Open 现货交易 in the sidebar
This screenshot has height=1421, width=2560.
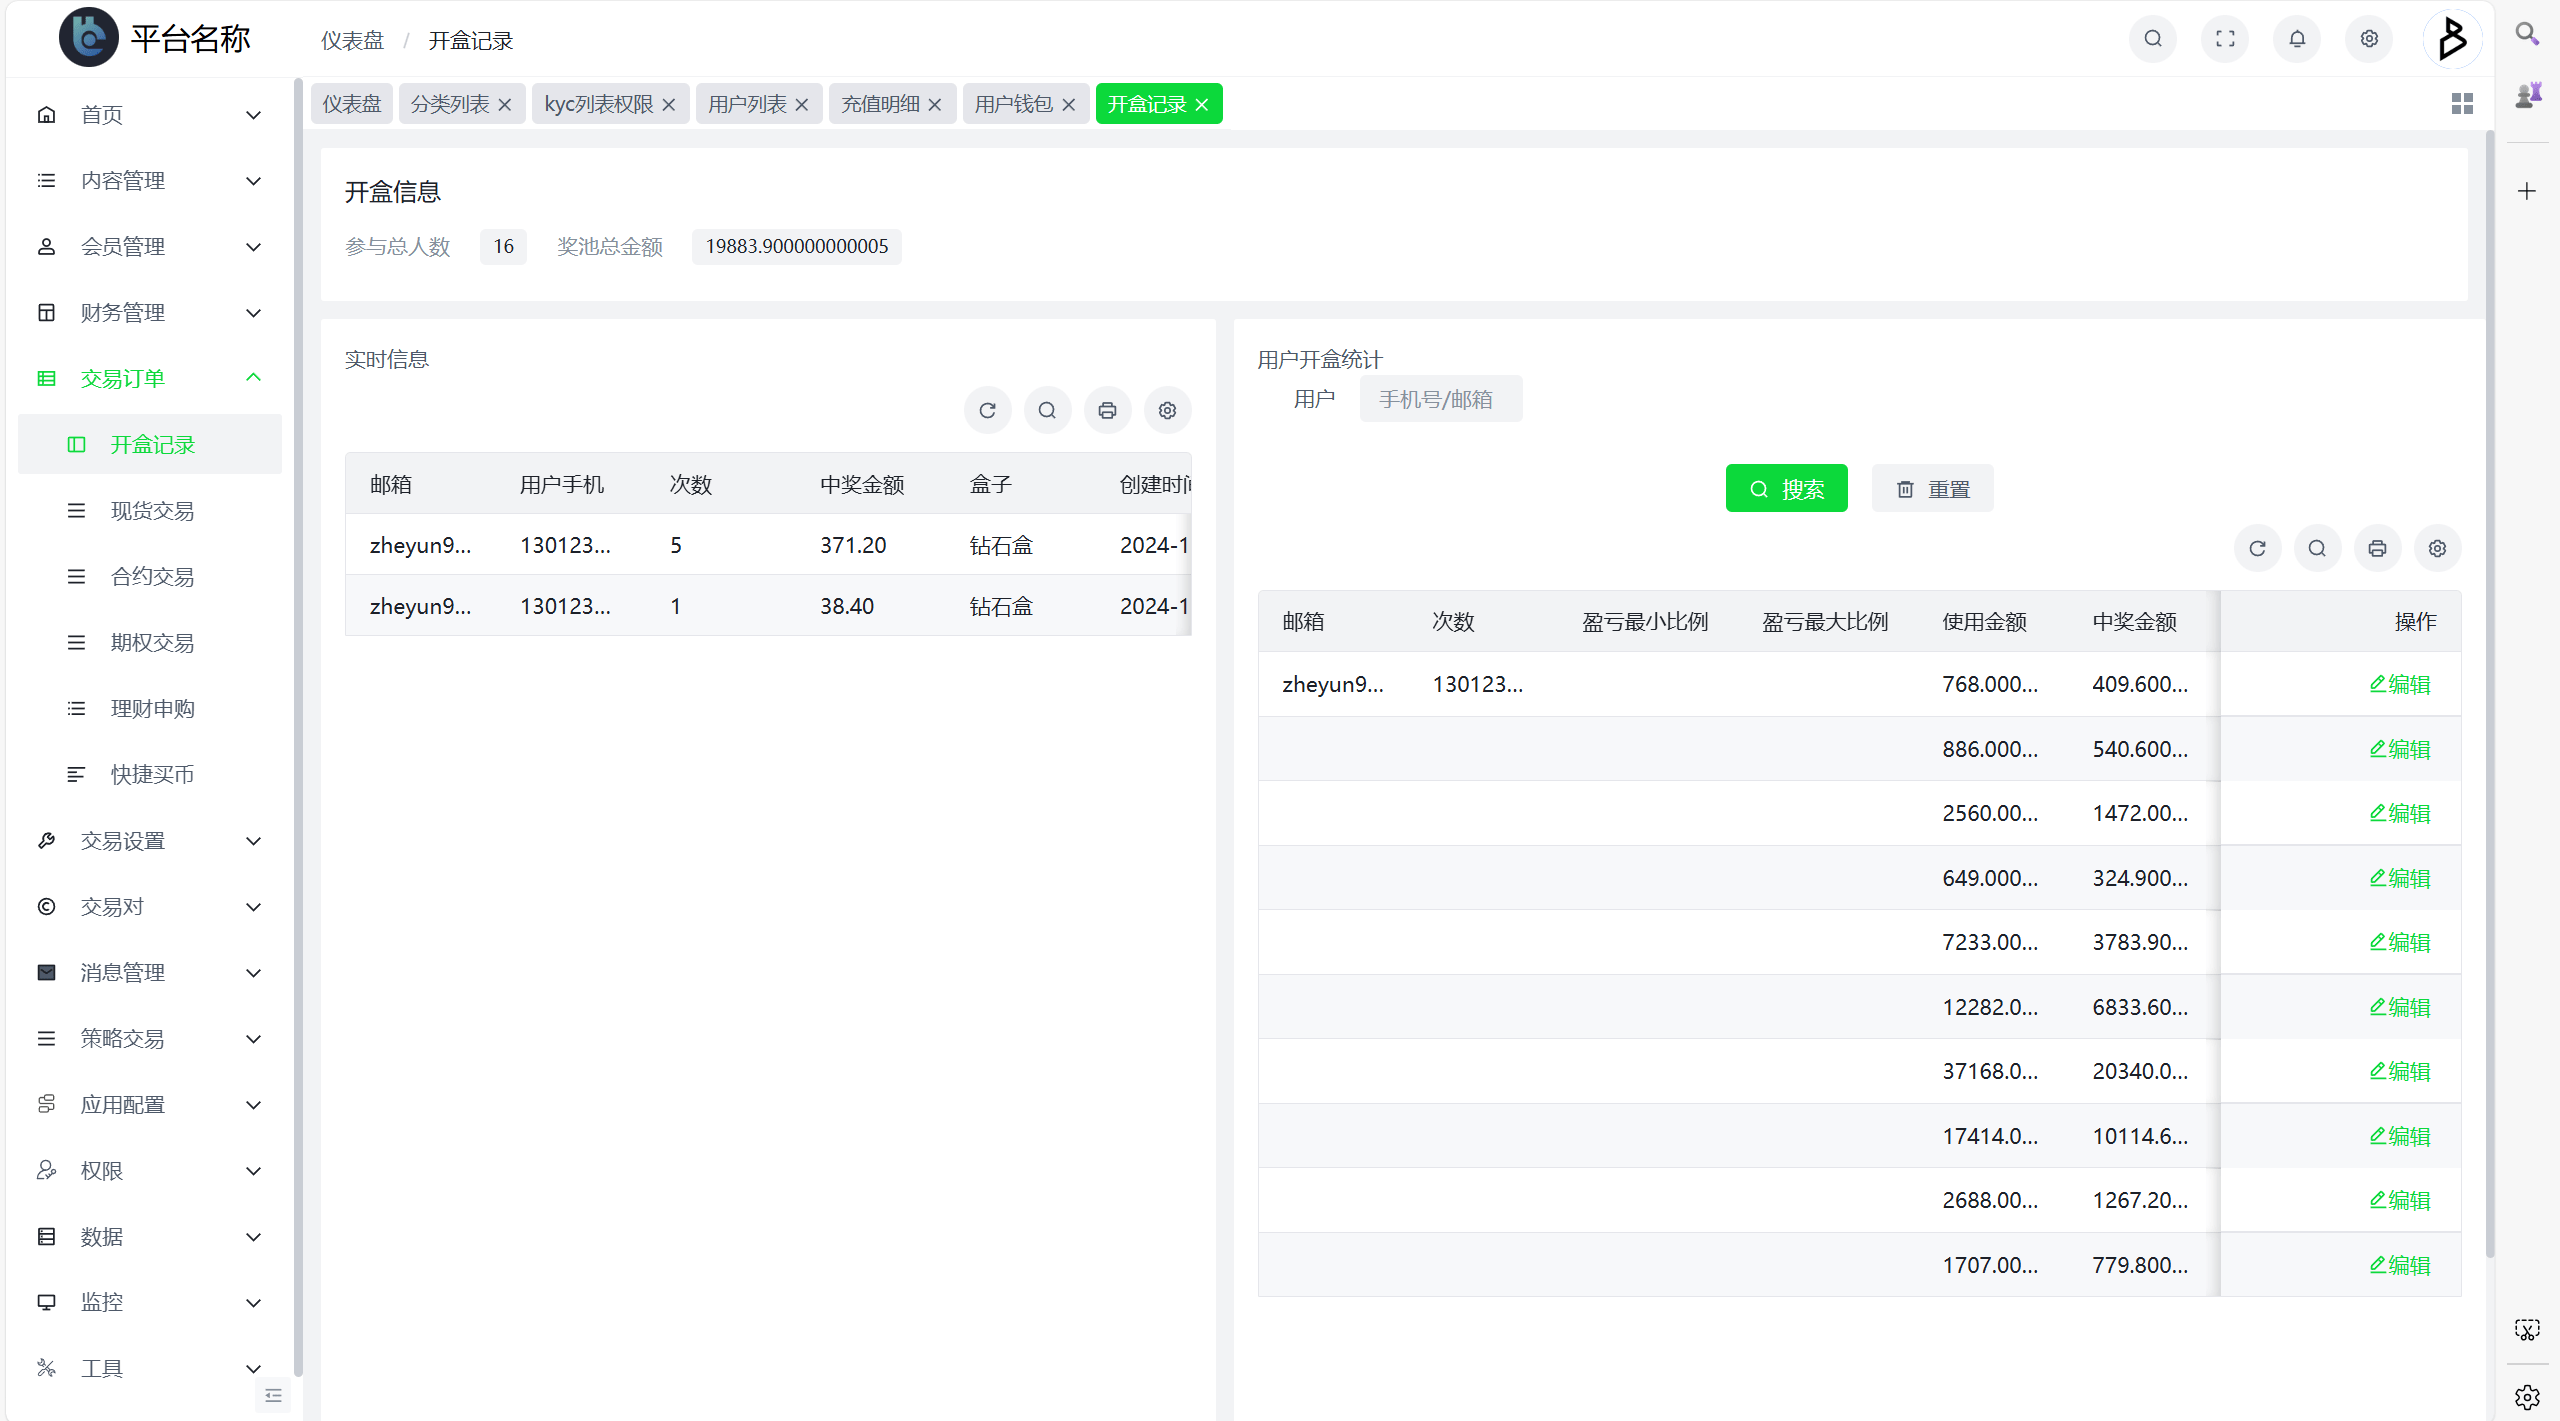(x=152, y=511)
